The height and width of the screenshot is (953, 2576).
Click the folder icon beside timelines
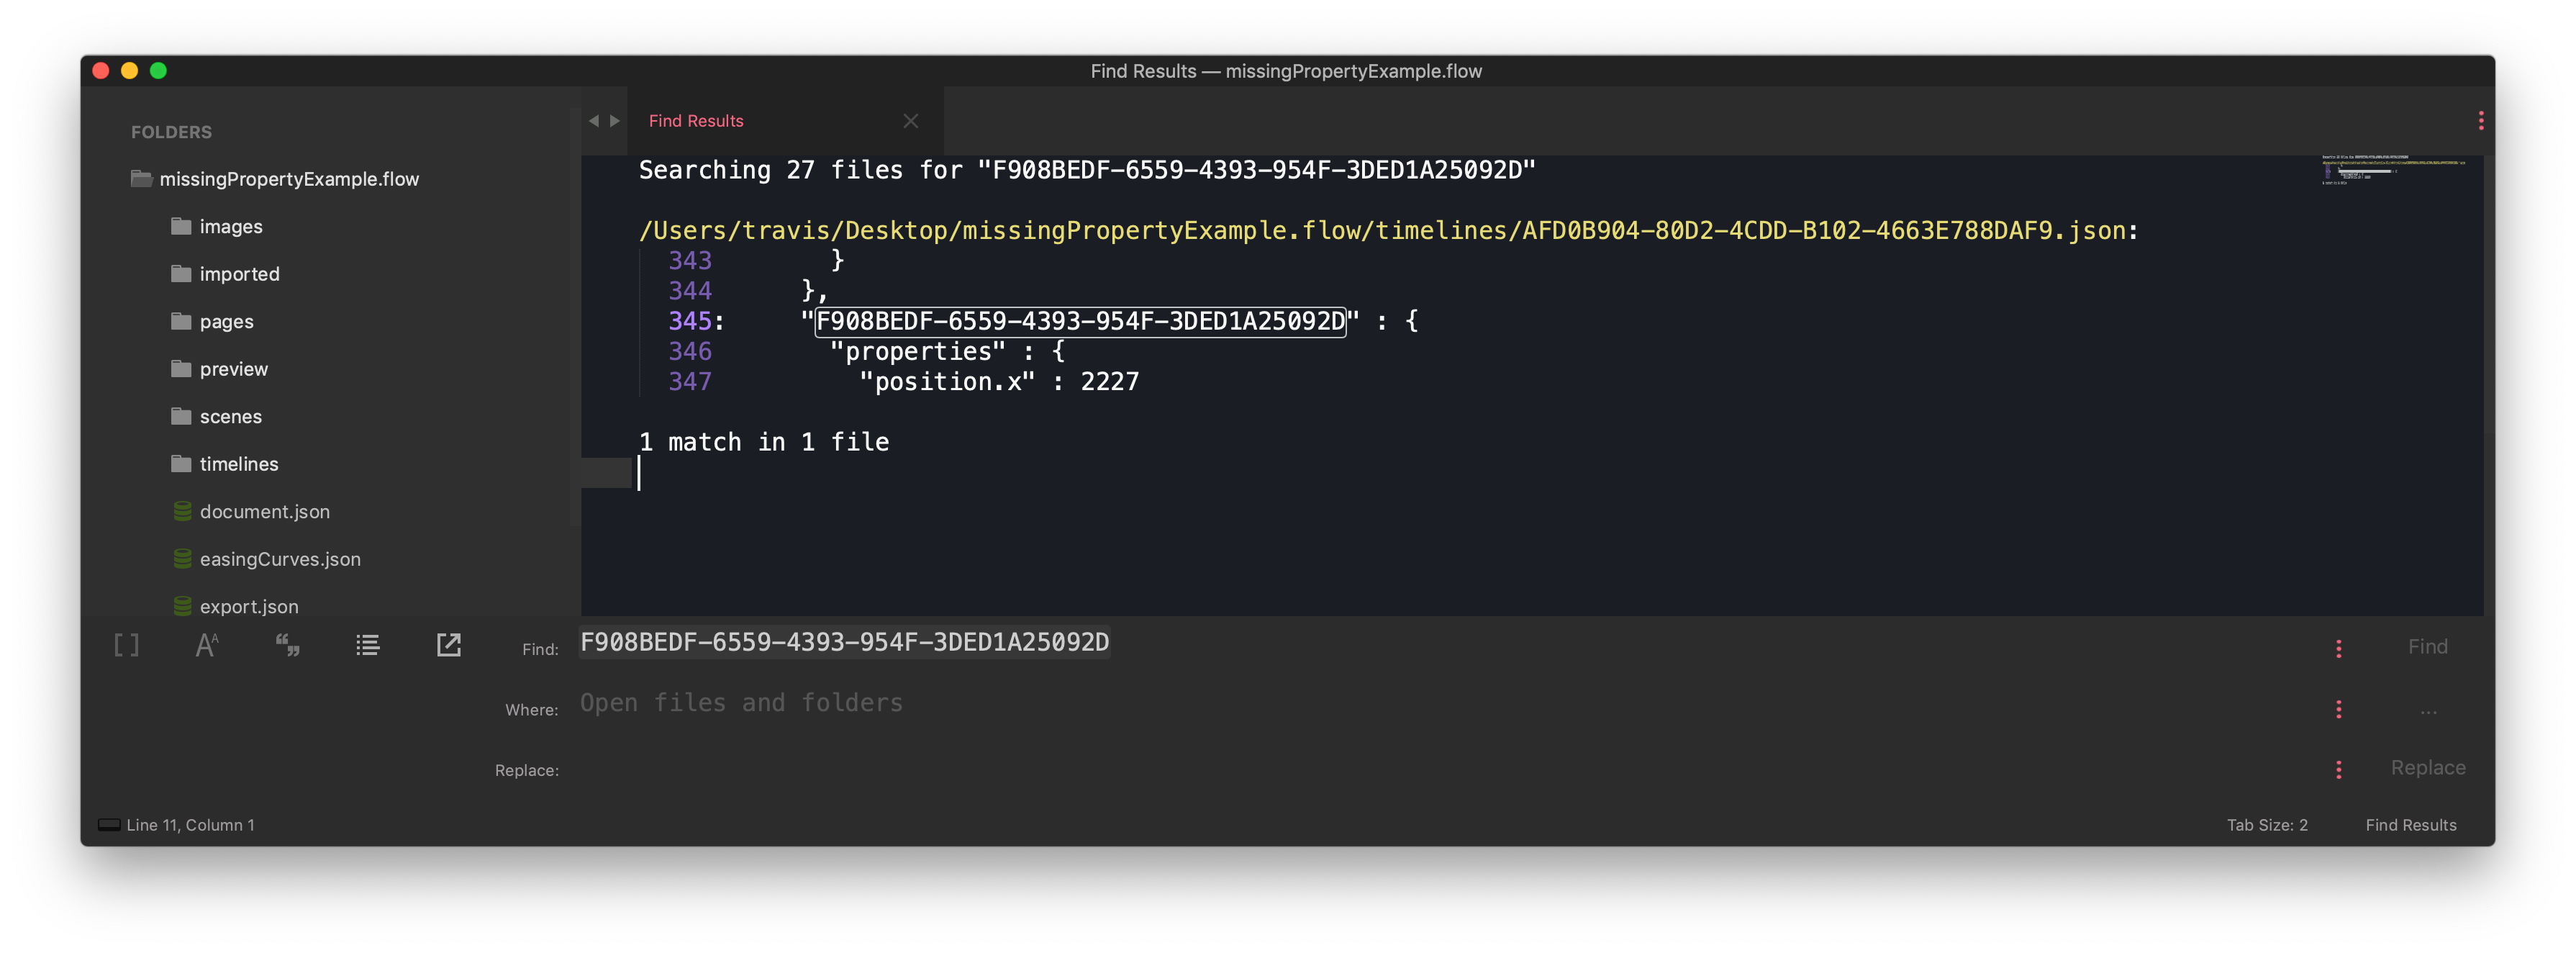coord(181,464)
